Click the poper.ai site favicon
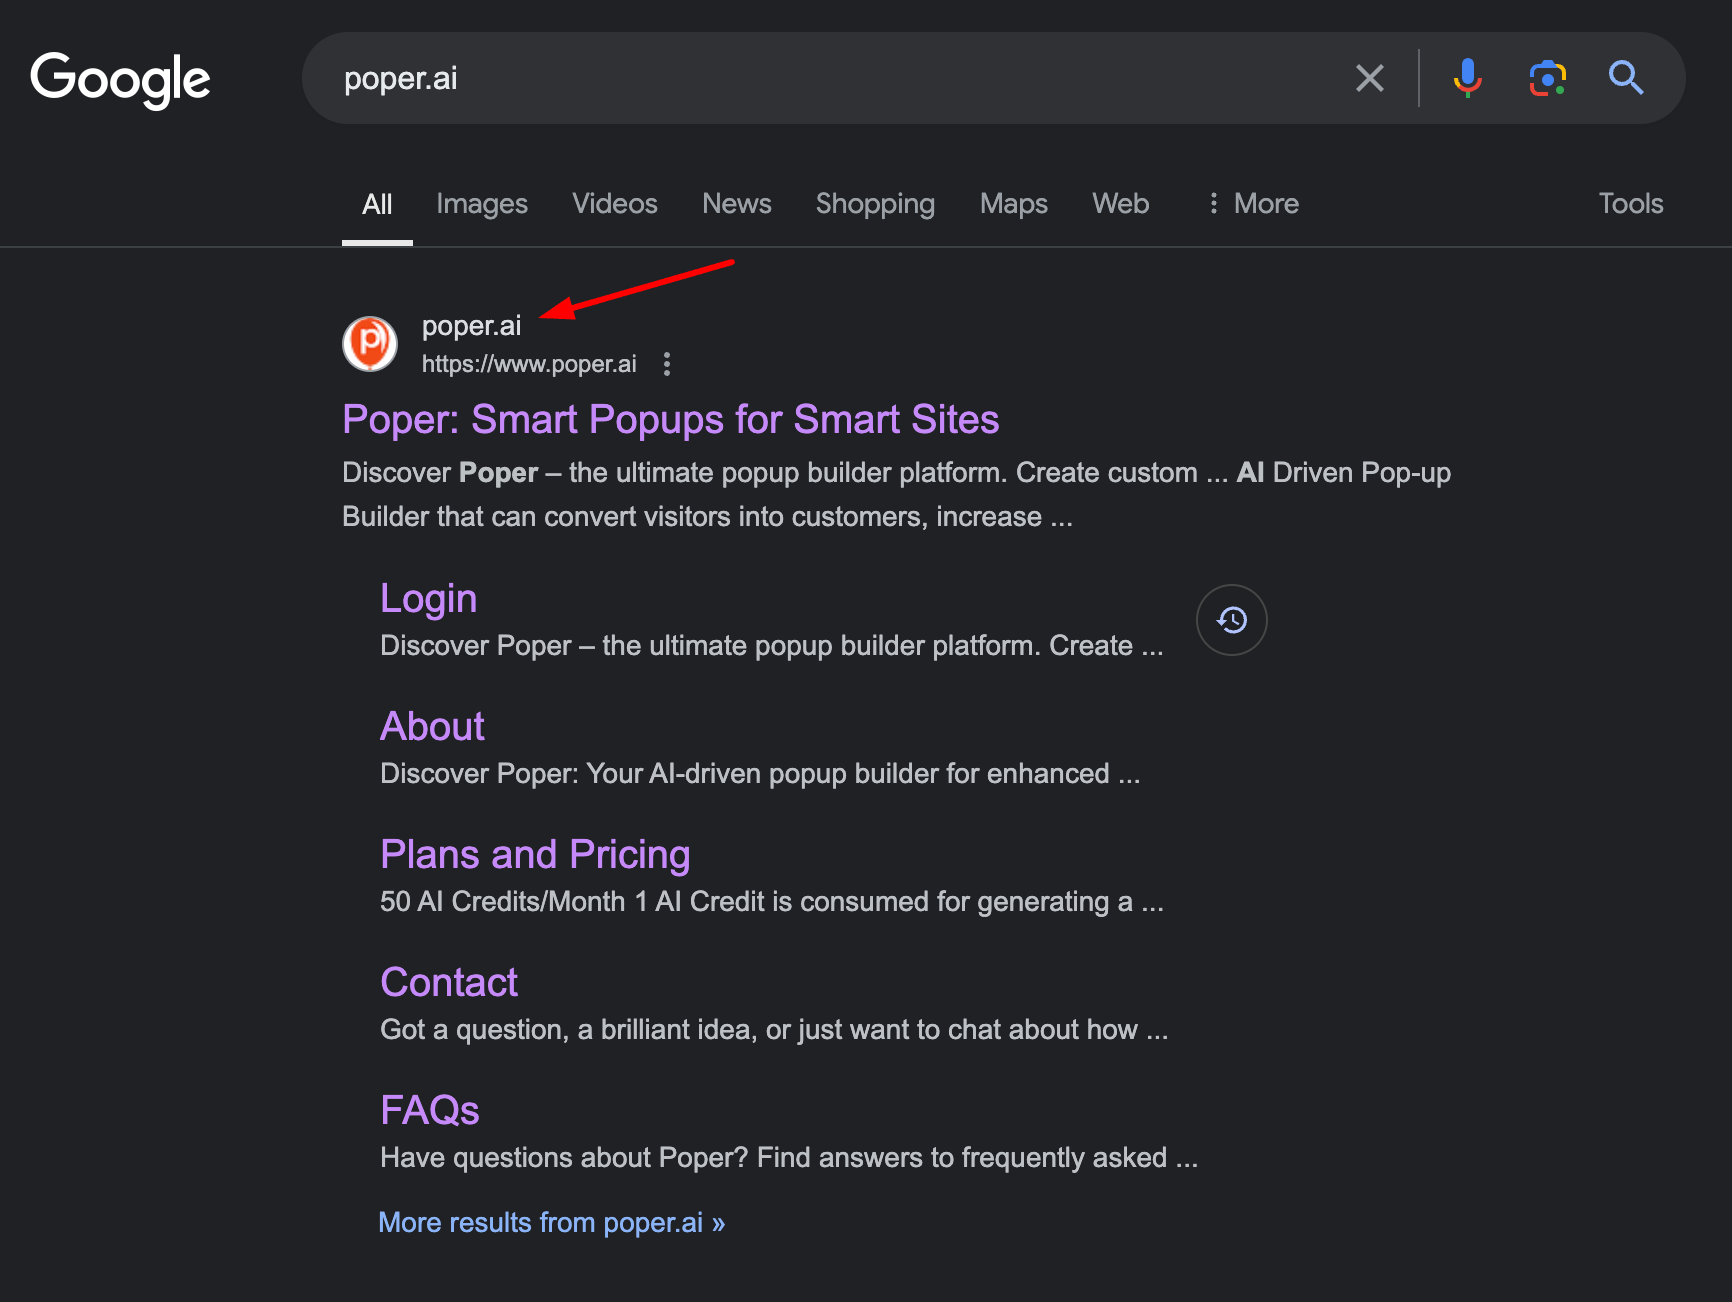The width and height of the screenshot is (1732, 1302). 369,344
